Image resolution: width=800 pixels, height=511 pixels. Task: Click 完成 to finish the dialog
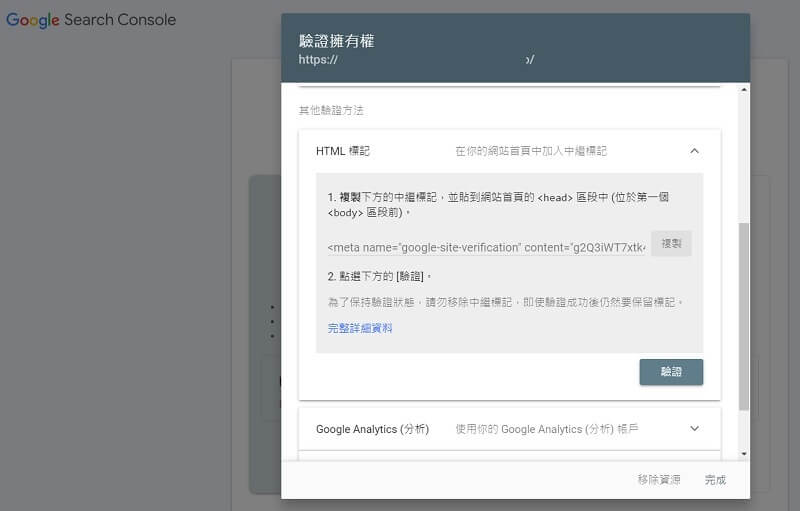[715, 479]
